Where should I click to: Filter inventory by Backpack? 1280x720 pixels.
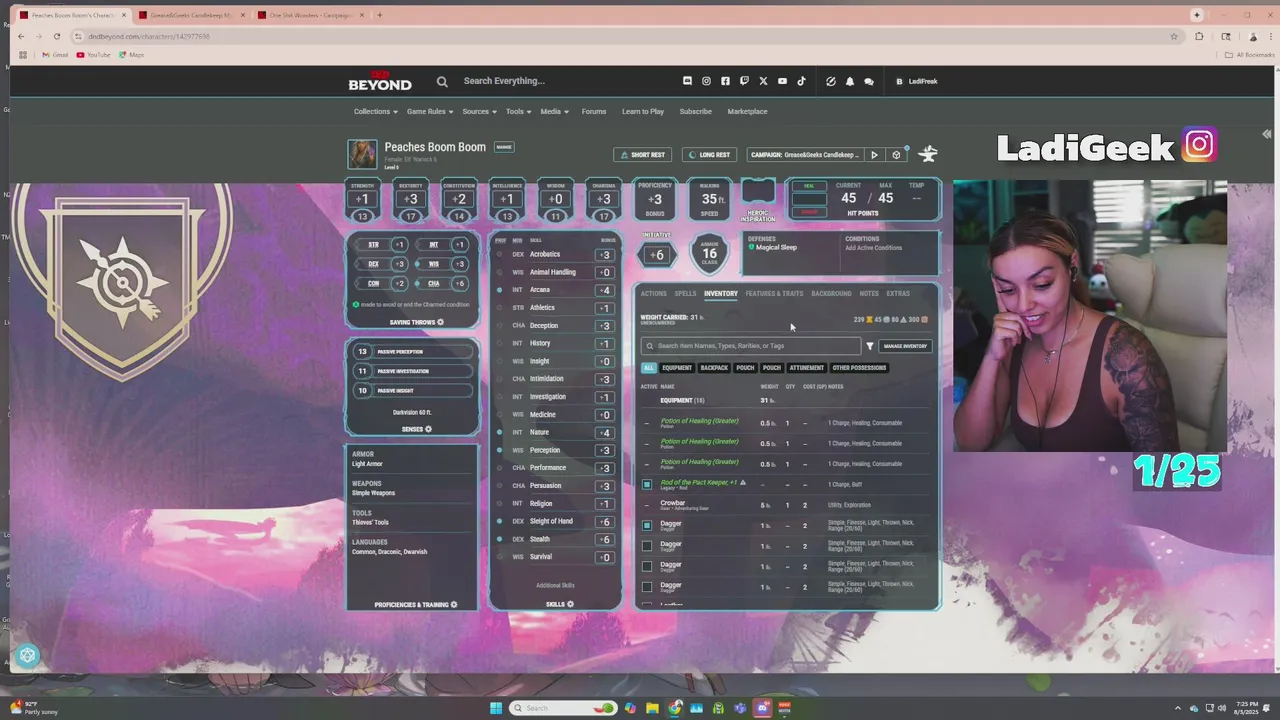714,368
